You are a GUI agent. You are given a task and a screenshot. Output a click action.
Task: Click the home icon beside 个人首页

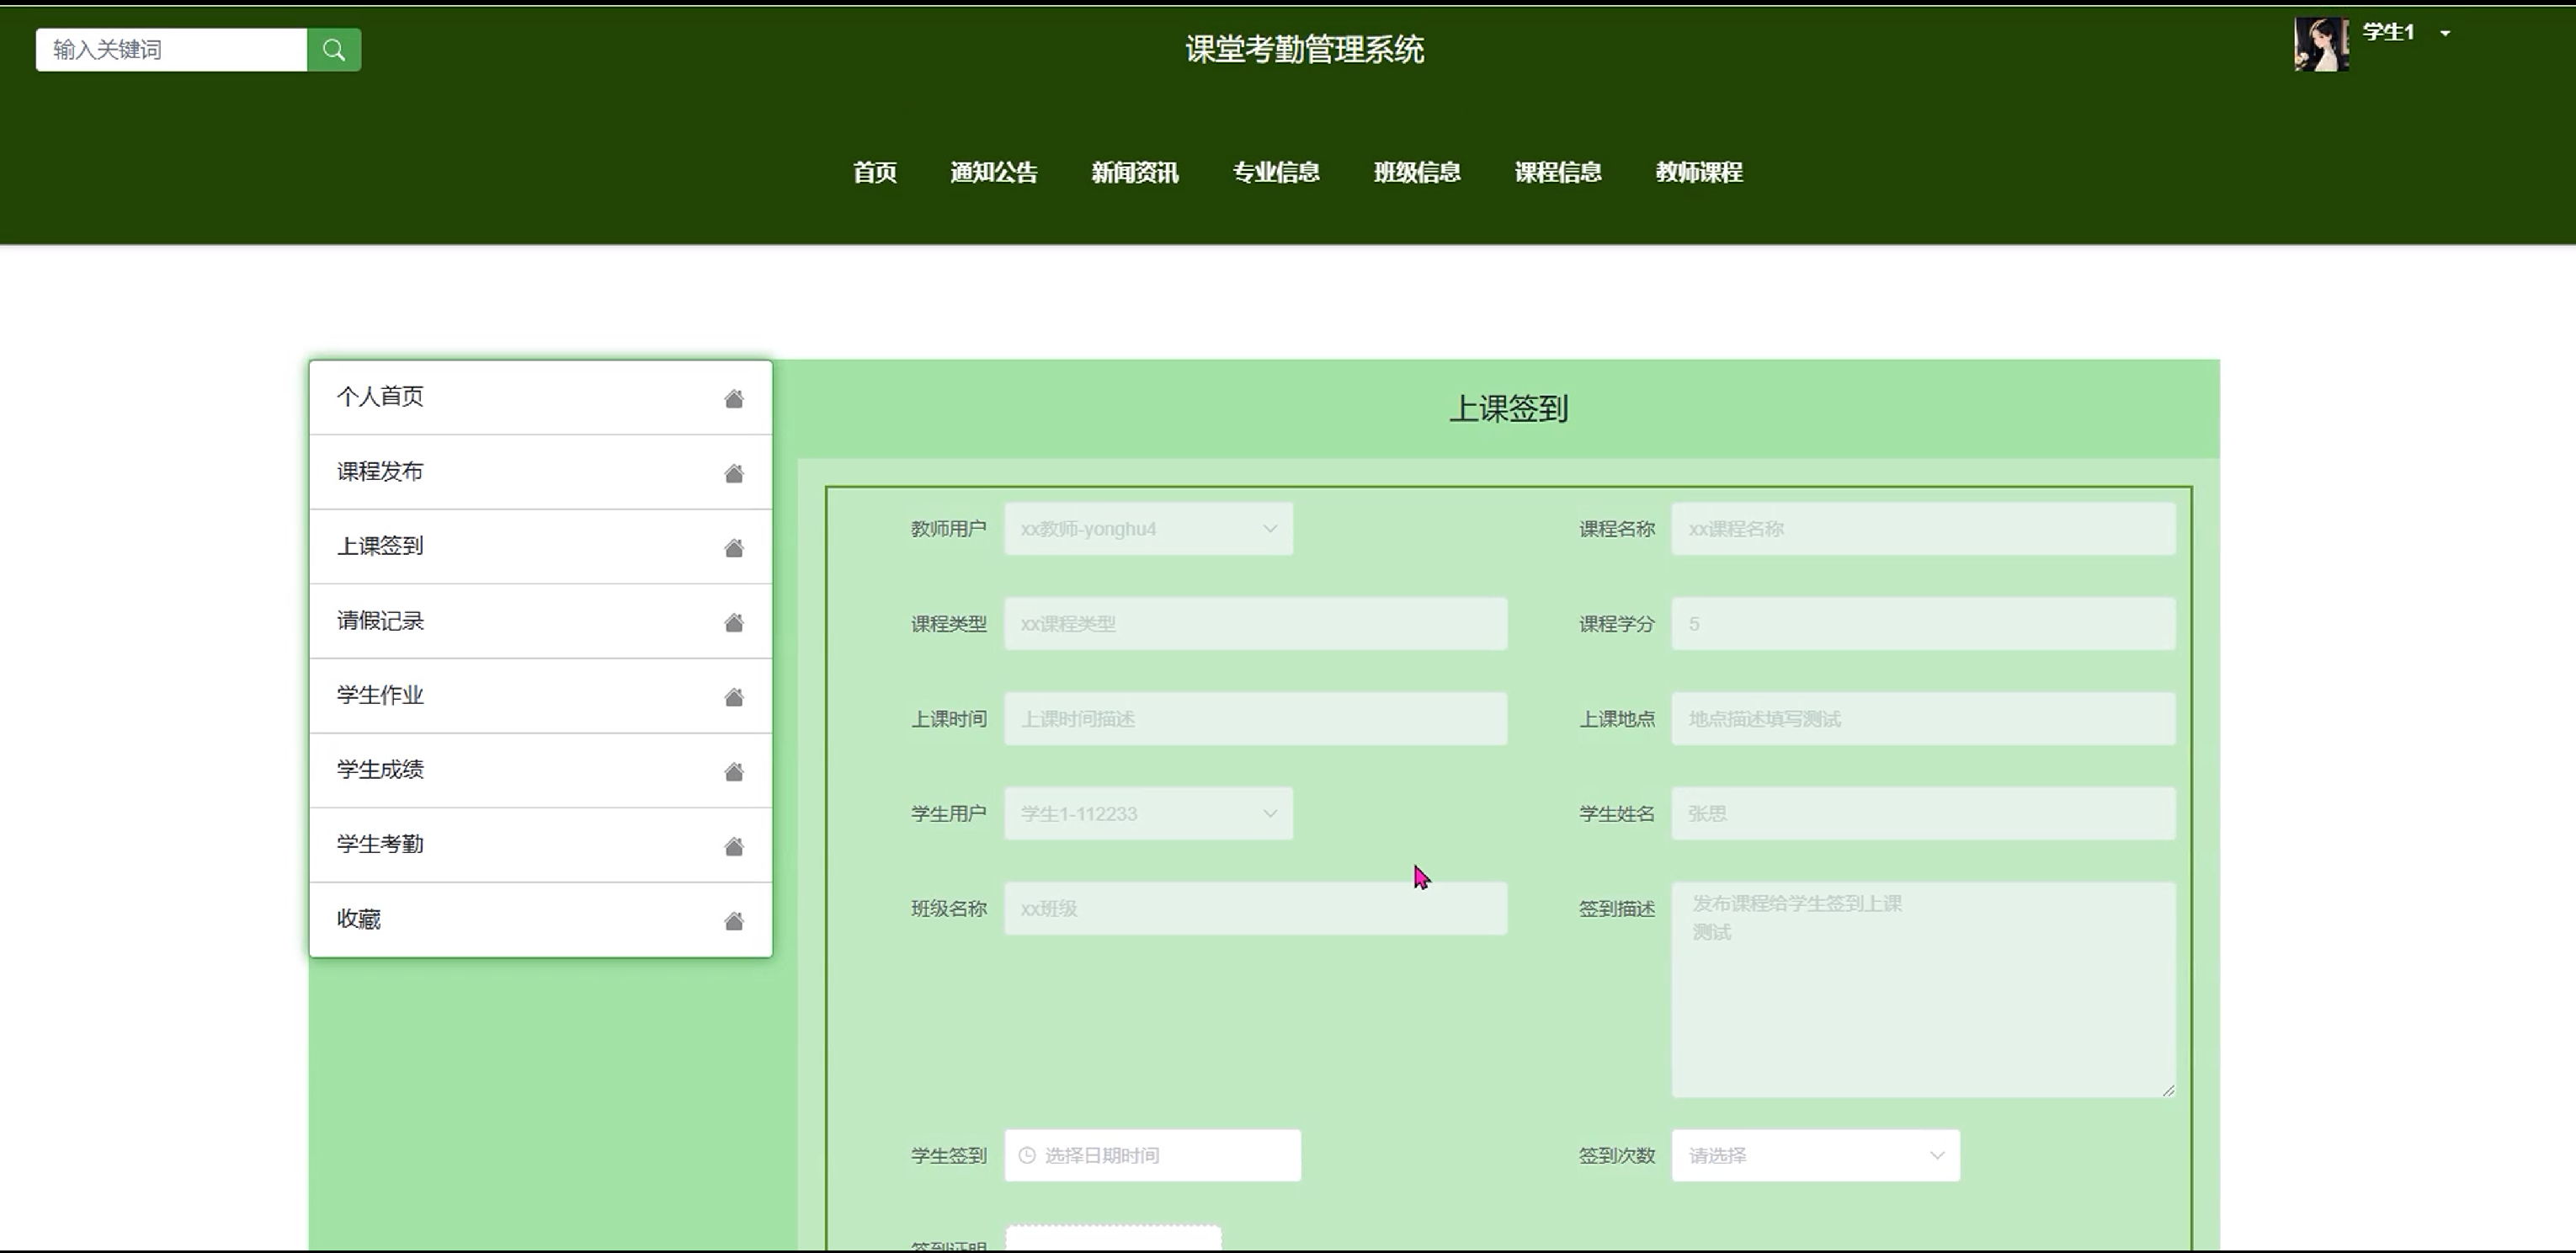pos(734,399)
